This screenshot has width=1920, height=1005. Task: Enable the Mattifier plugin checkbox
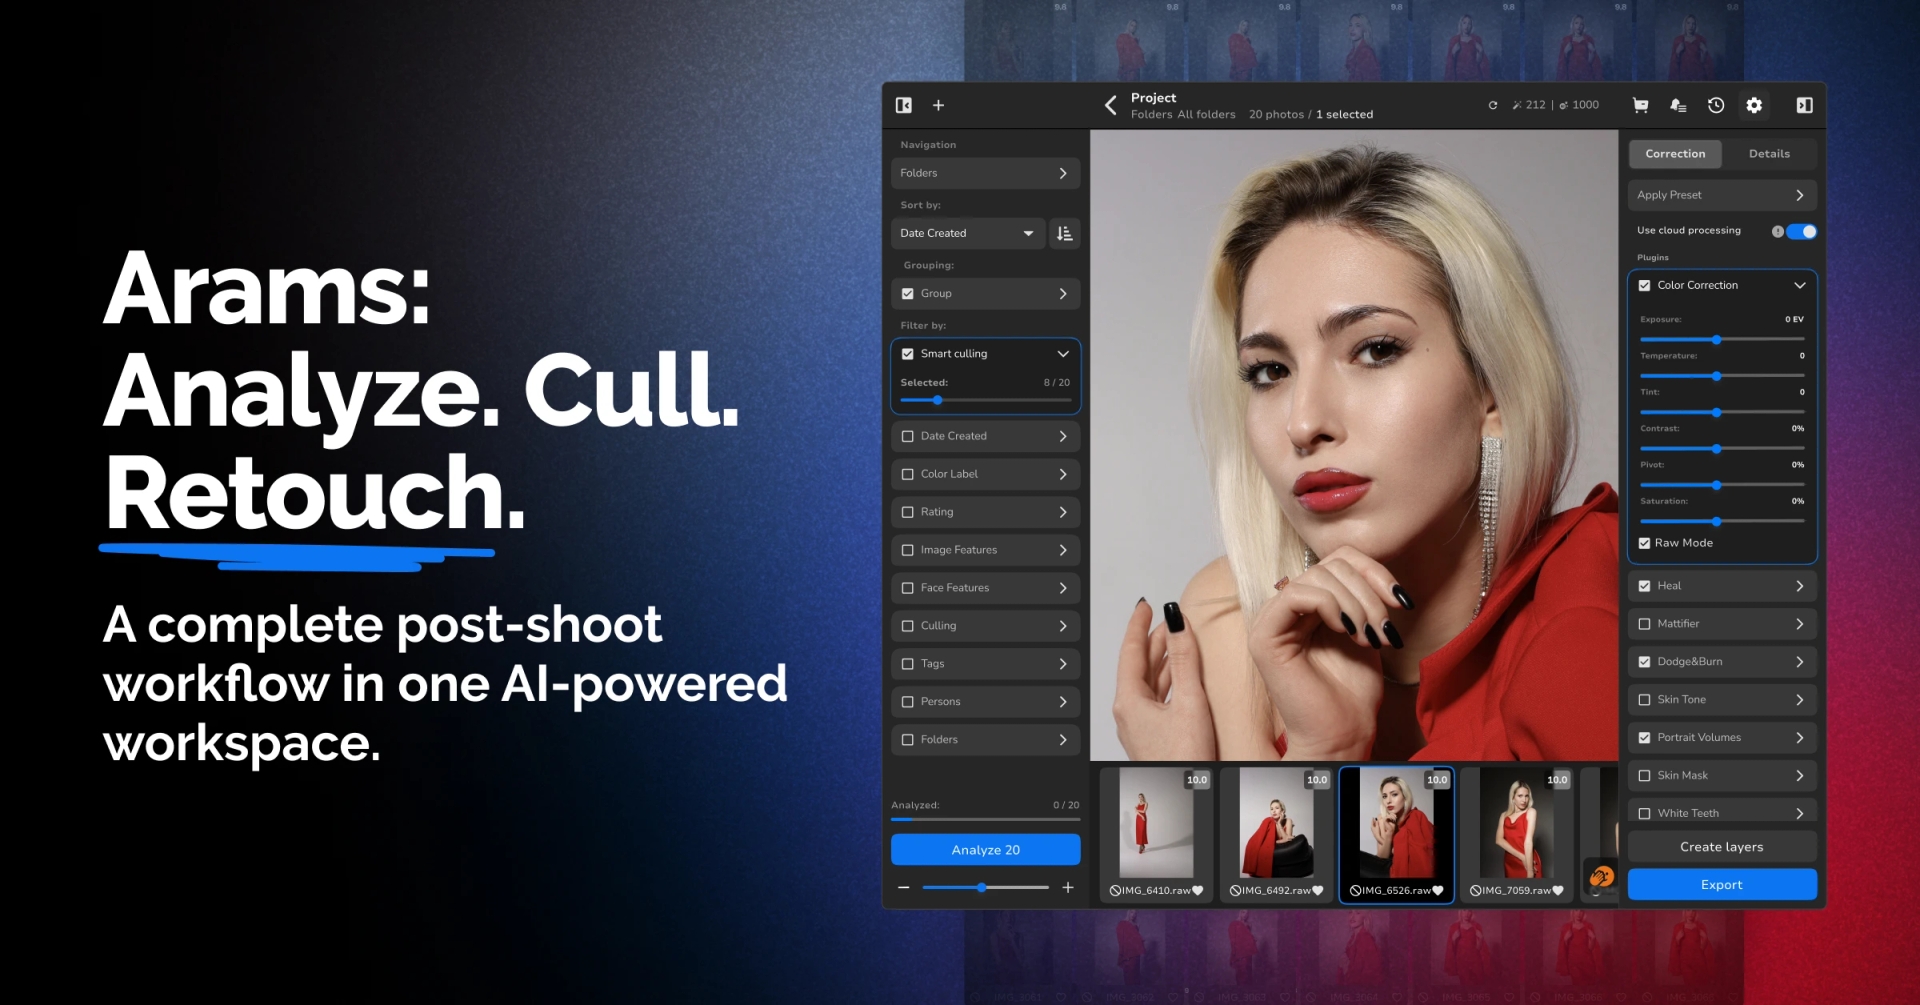coord(1644,624)
